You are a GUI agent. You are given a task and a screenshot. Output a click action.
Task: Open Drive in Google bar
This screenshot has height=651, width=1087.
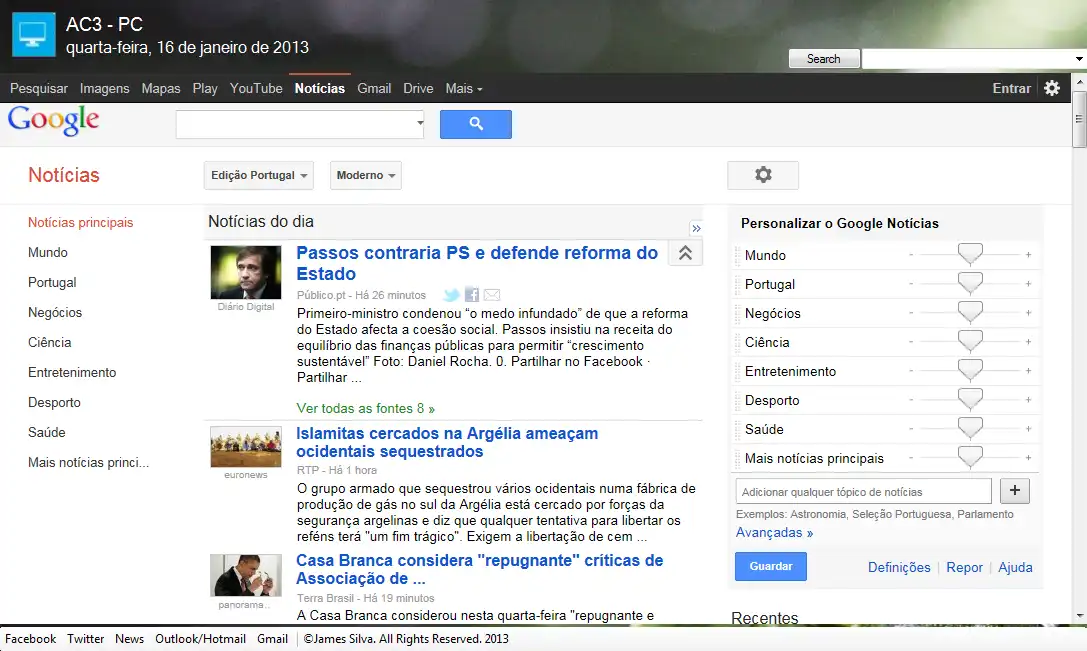(418, 89)
